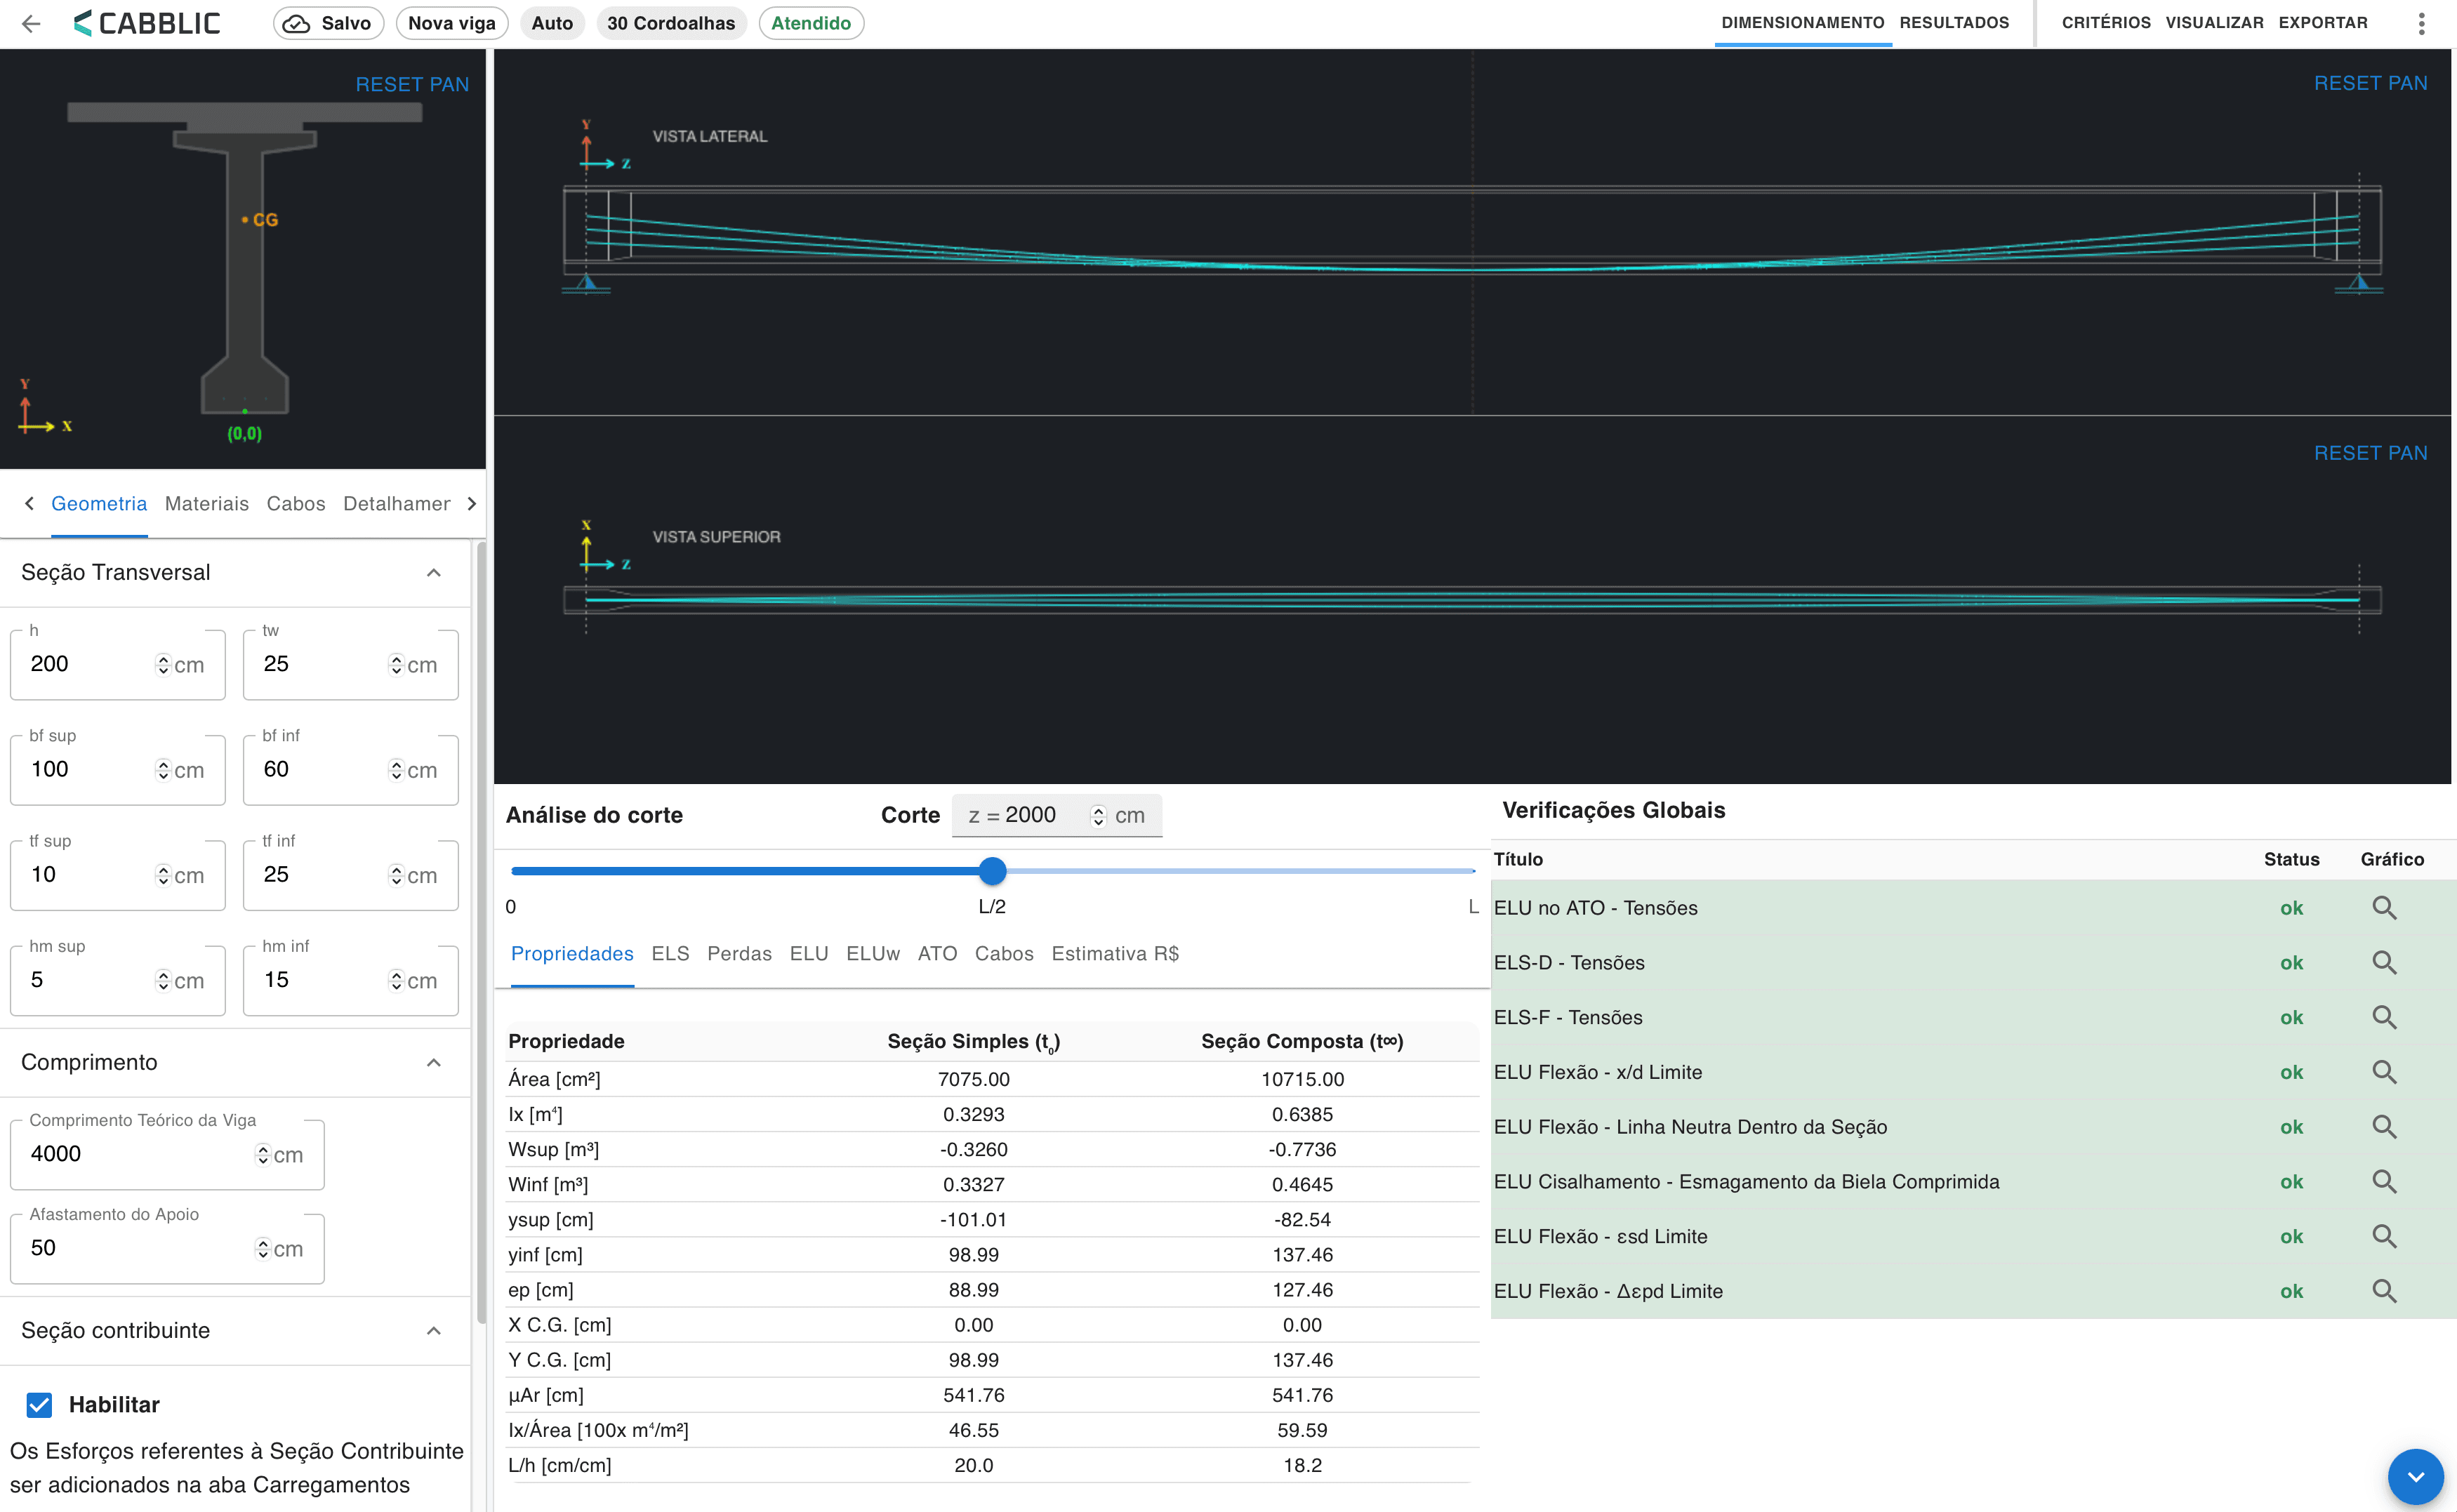This screenshot has height=1512, width=2457.
Task: Open graph for Linha Neutra Dentro da Seção
Action: coord(2384,1127)
